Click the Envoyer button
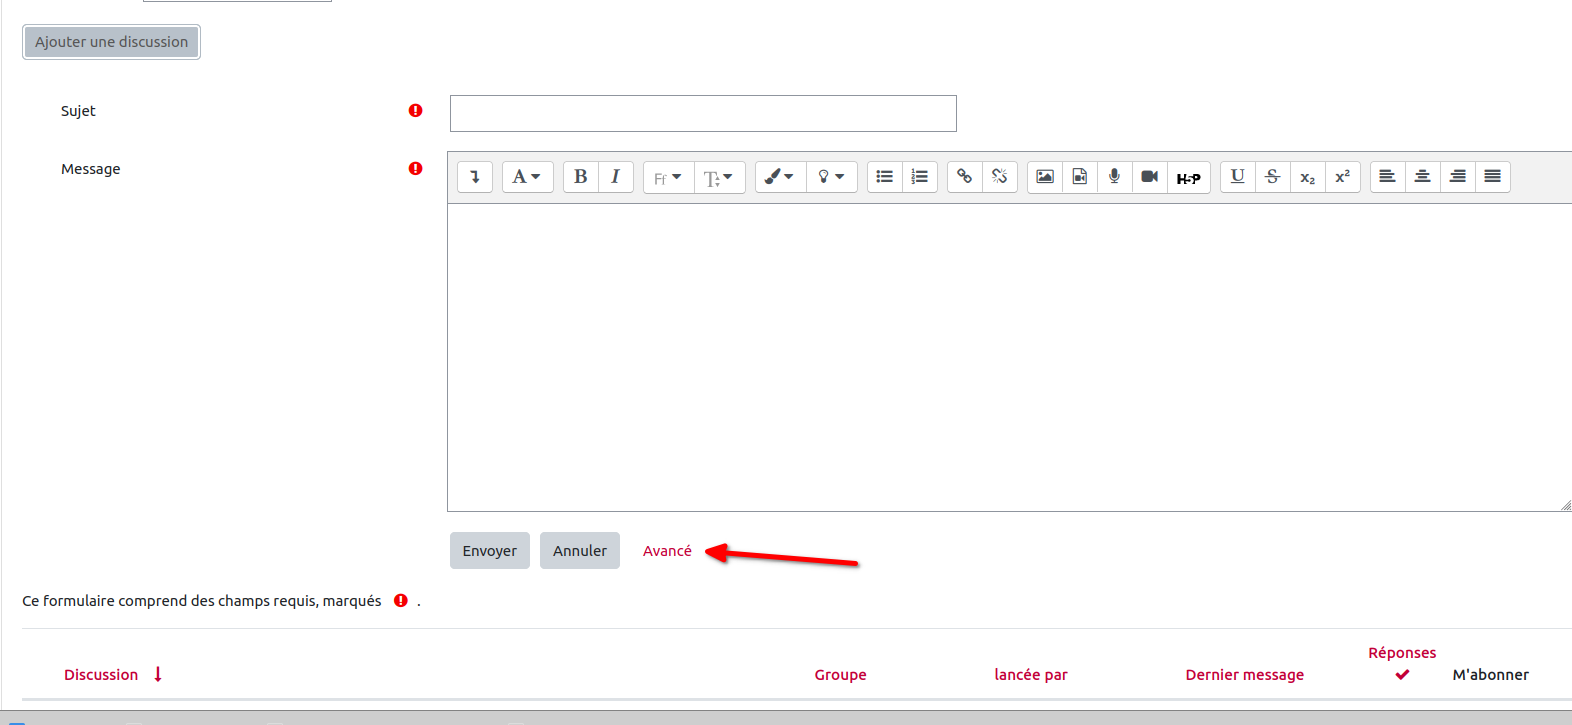This screenshot has width=1572, height=725. (489, 551)
